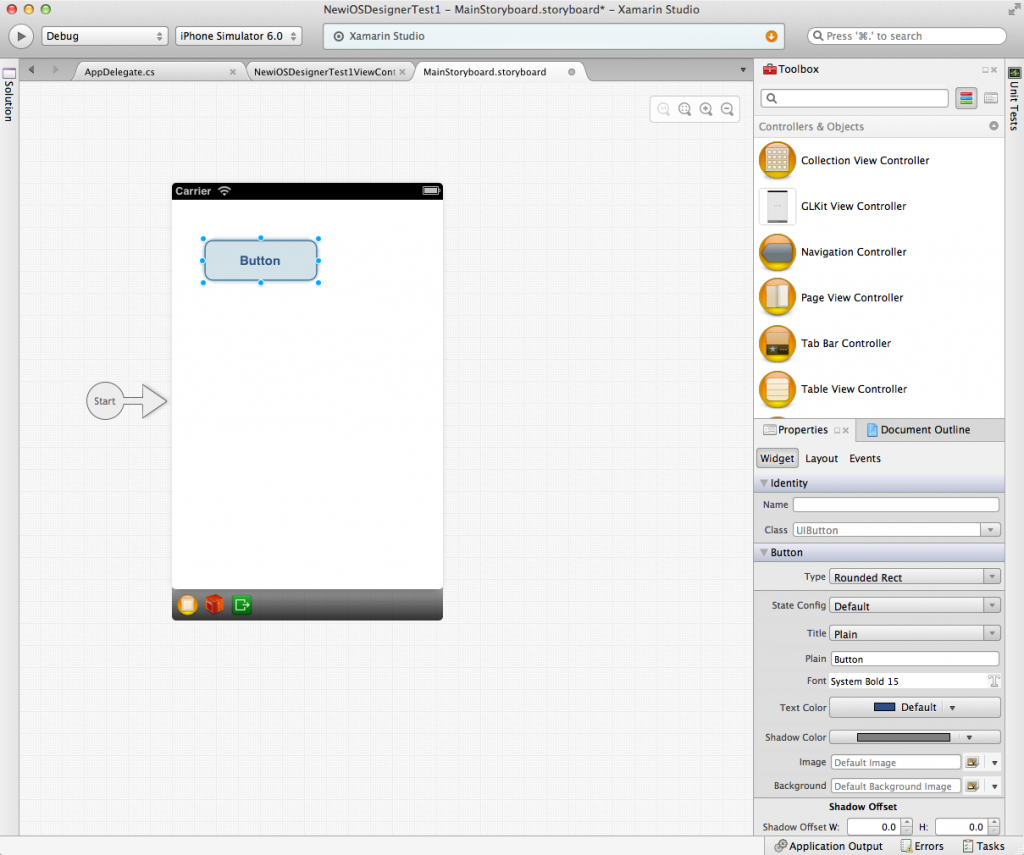Run the project with the play button
Screen dimensions: 1024x855
[21, 36]
